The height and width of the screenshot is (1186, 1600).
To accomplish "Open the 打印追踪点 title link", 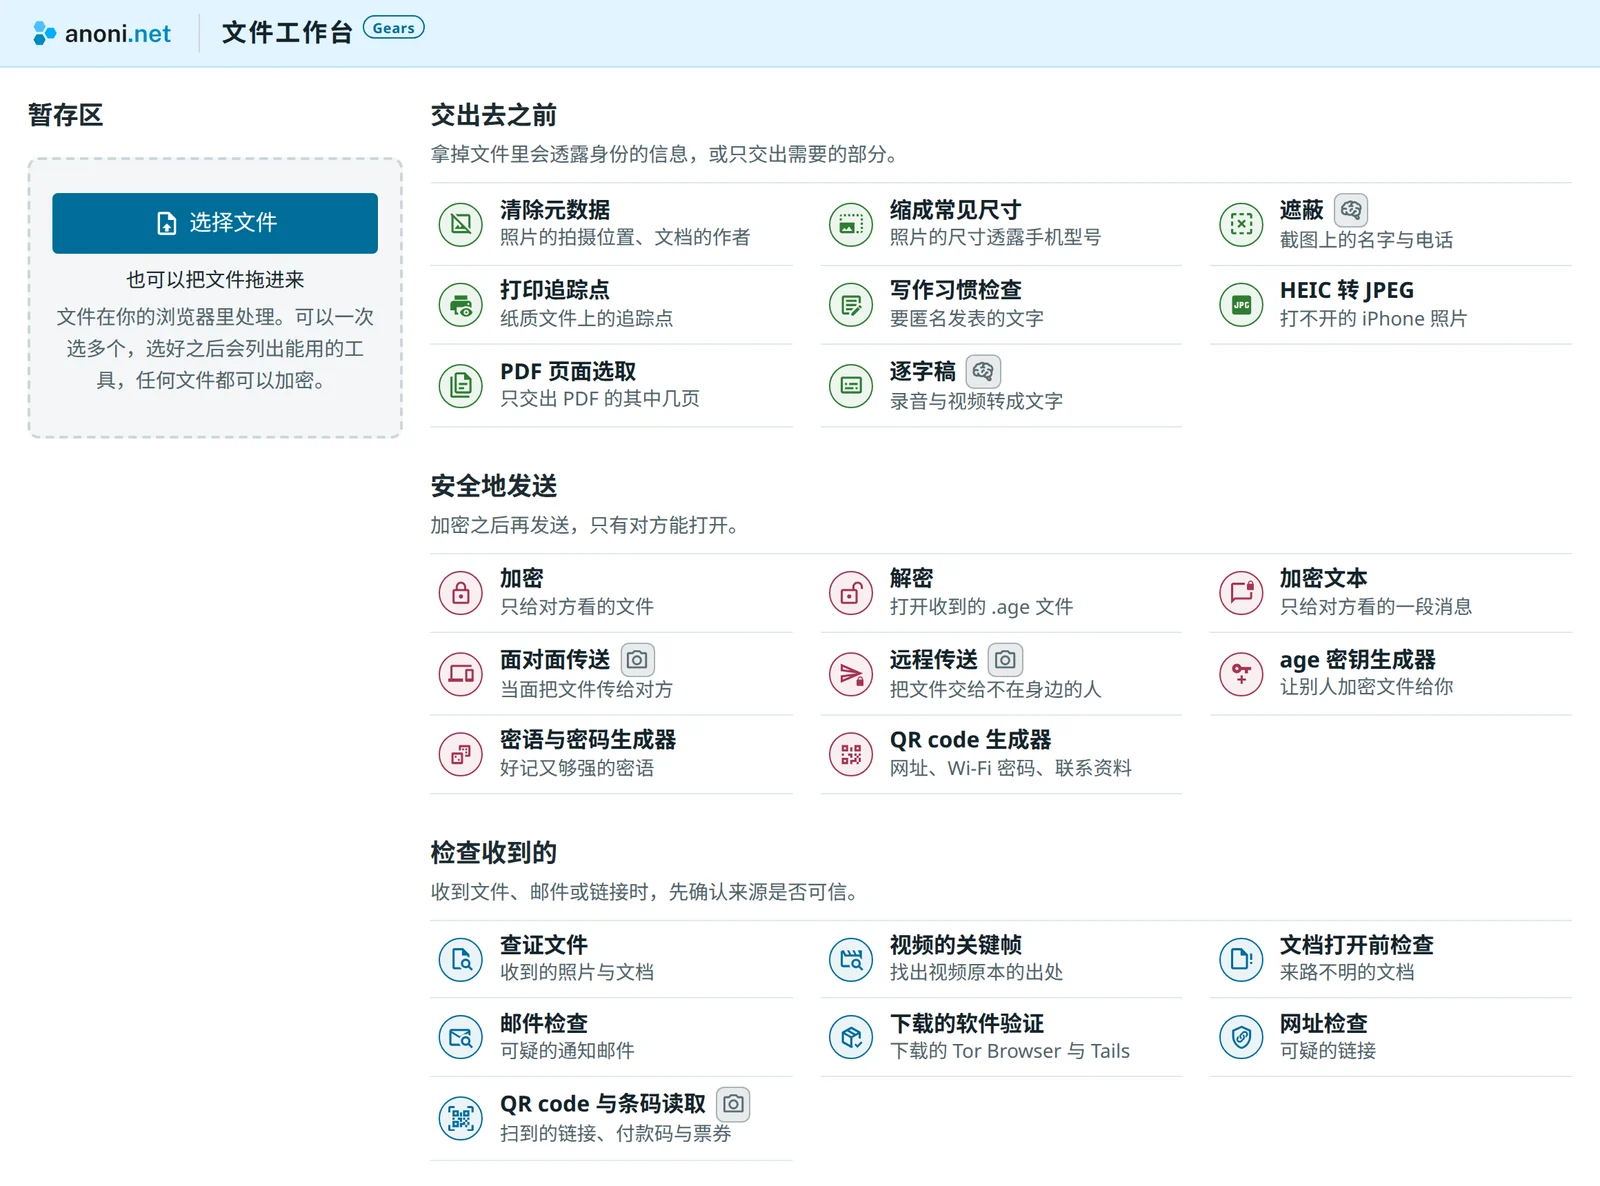I will (555, 290).
